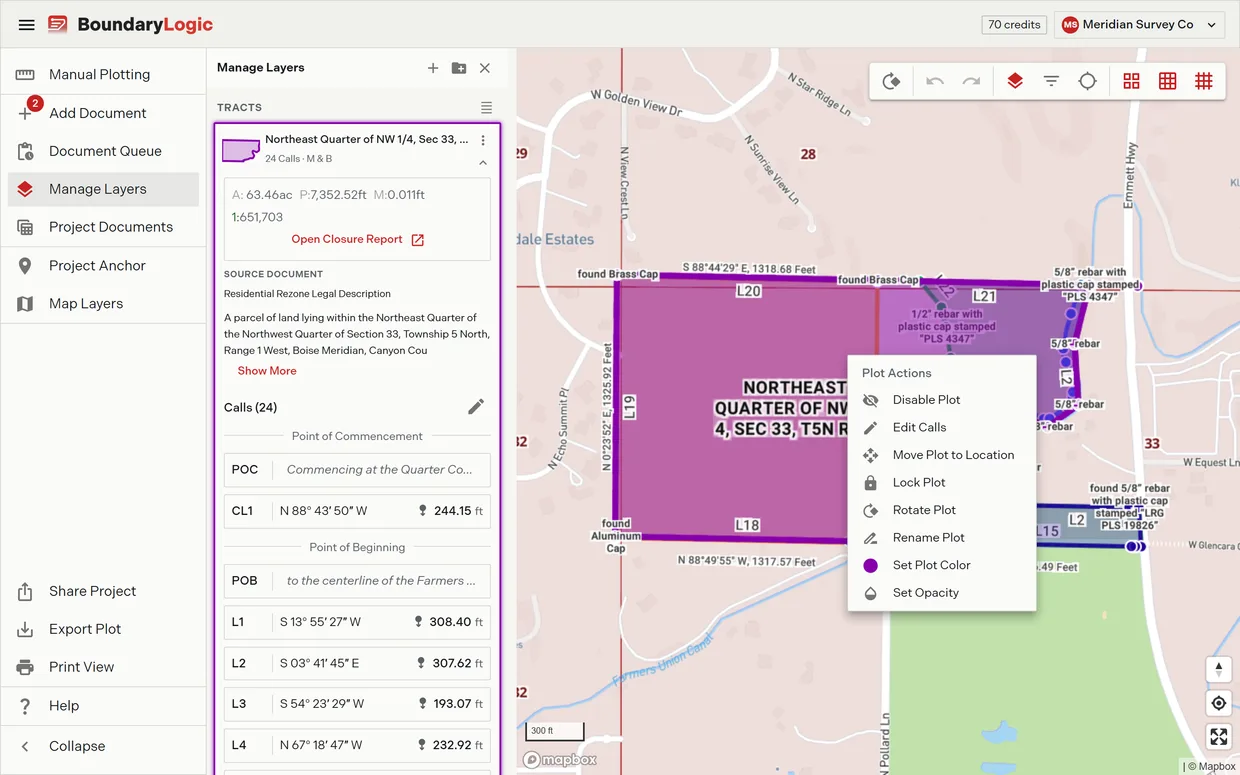Open Help in sidebar
Screen dimensions: 1240x775
103,705
